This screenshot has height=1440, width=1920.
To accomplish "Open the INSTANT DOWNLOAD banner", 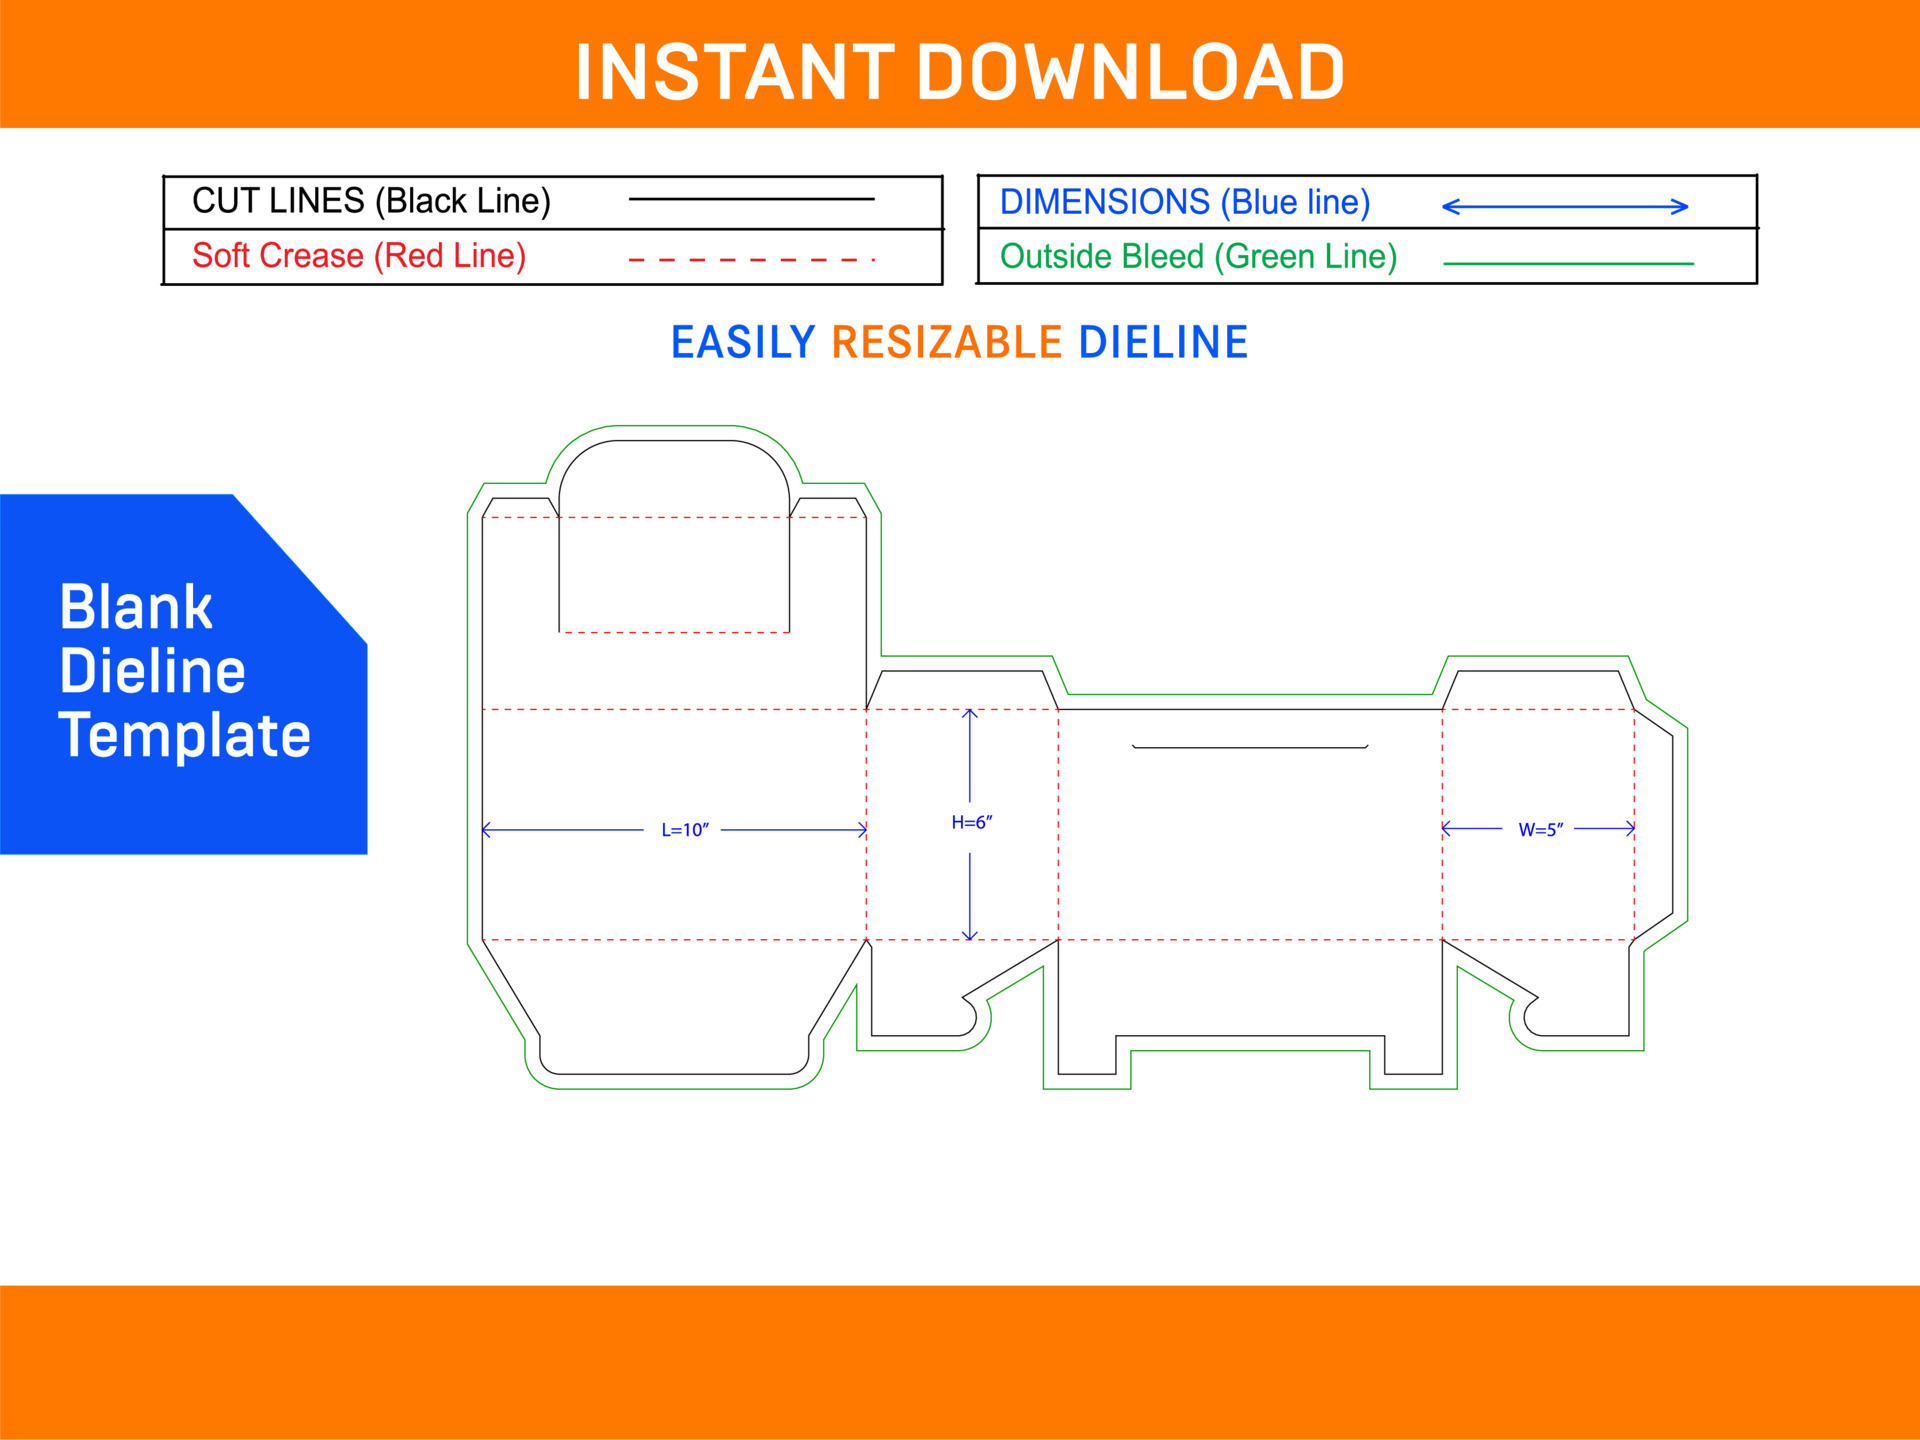I will click(960, 70).
